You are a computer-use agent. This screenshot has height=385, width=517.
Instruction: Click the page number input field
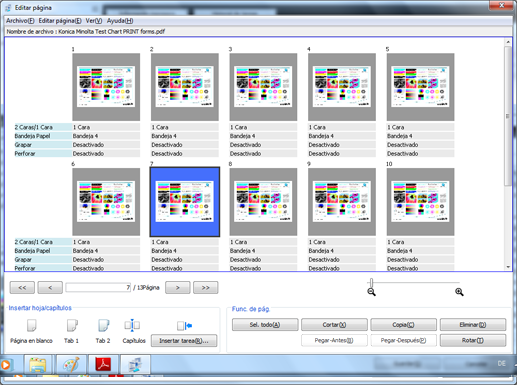click(98, 288)
